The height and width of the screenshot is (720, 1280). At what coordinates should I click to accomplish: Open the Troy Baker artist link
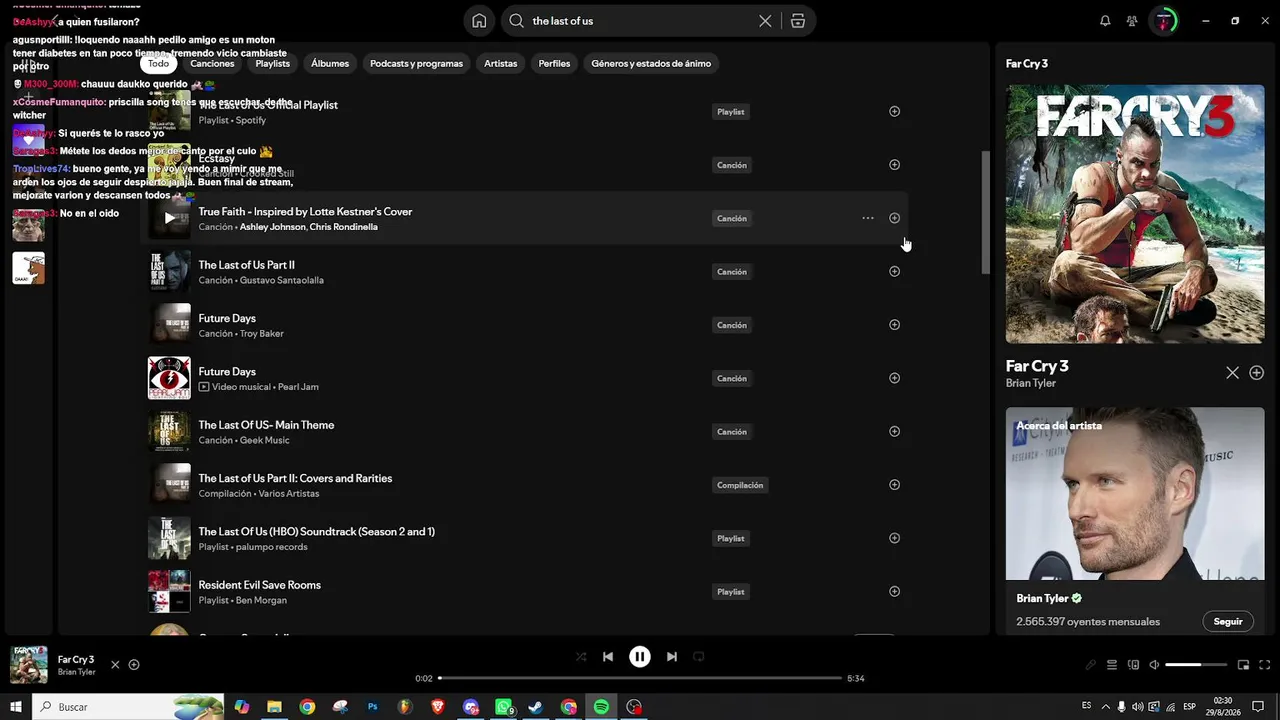click(262, 333)
